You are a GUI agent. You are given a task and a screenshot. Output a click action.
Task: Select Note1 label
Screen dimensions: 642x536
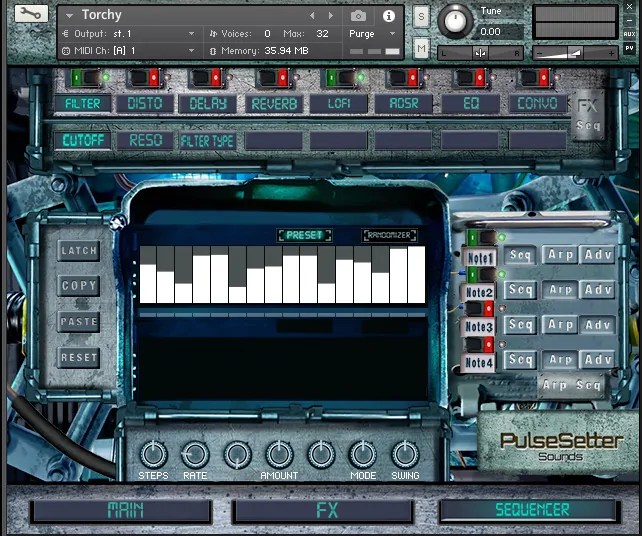[479, 258]
